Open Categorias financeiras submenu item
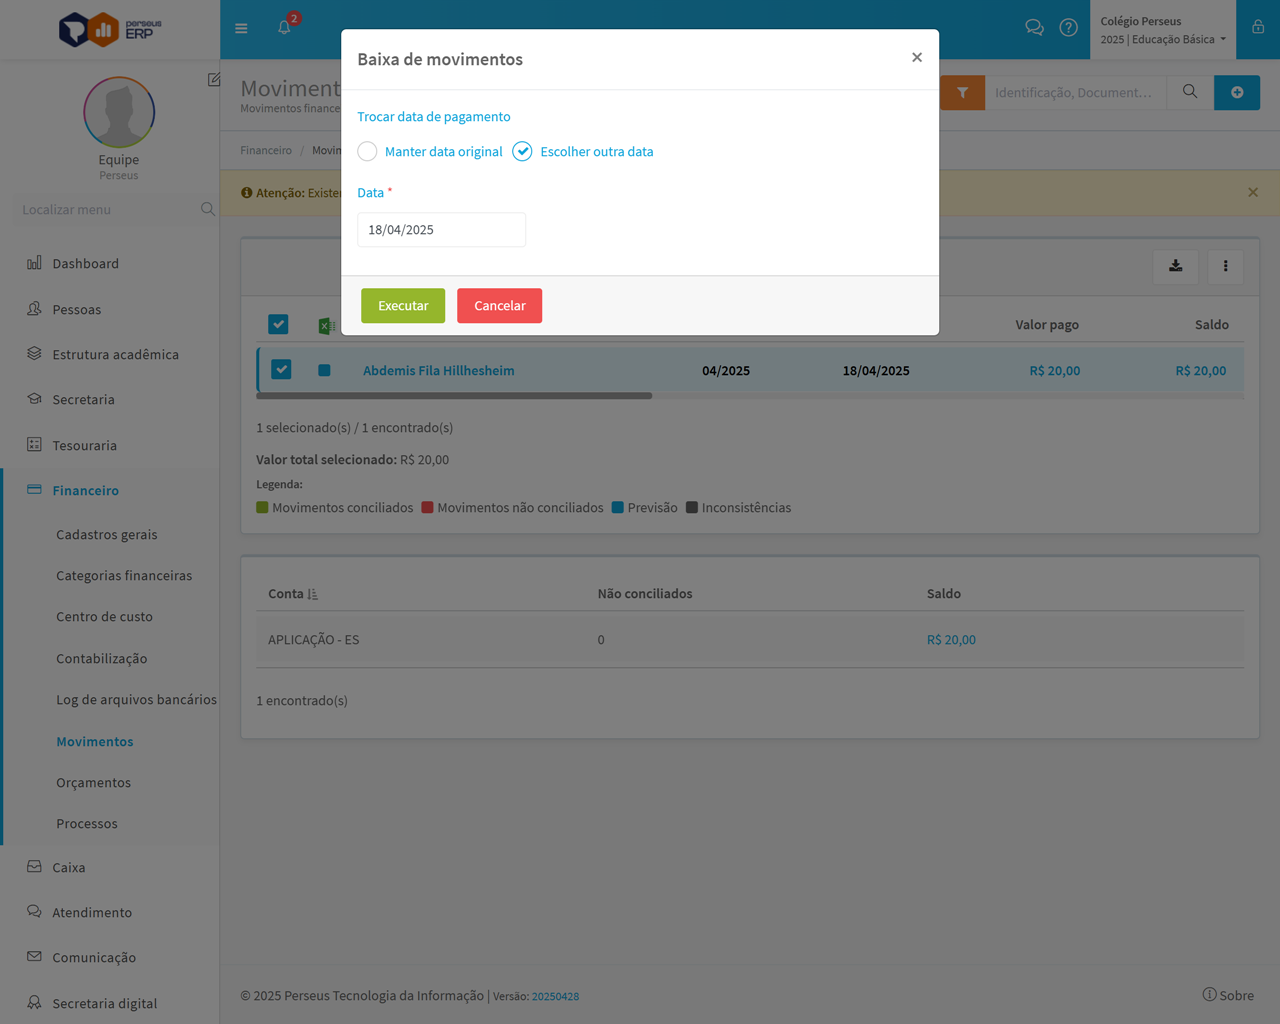This screenshot has height=1024, width=1280. 124,576
